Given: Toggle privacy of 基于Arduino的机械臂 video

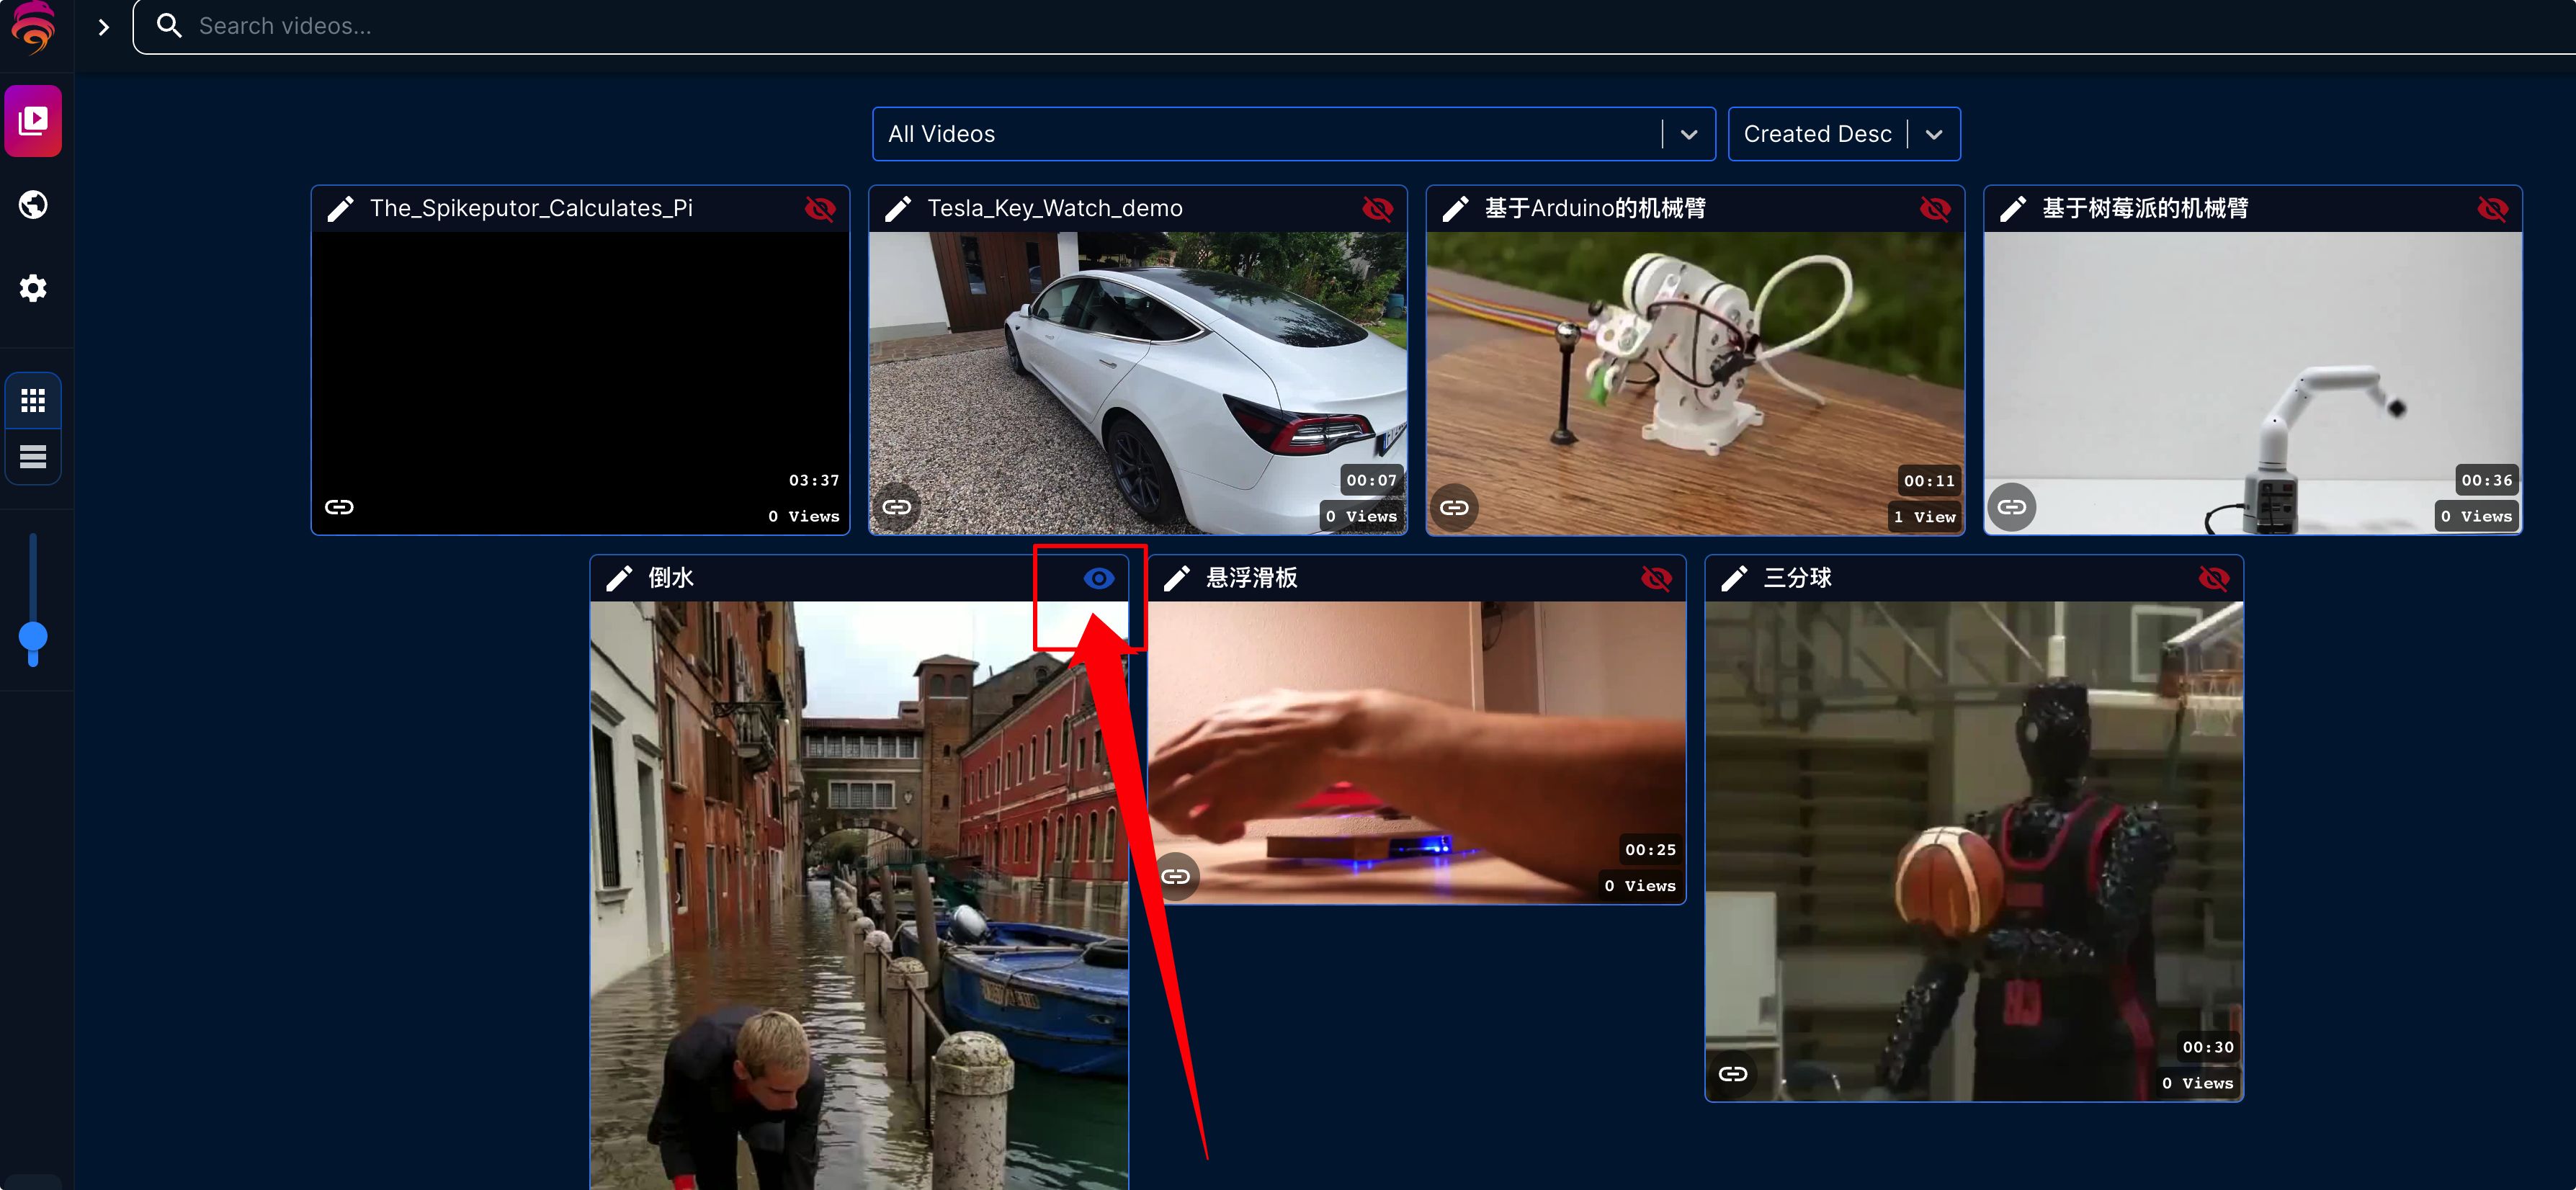Looking at the screenshot, I should (1934, 208).
